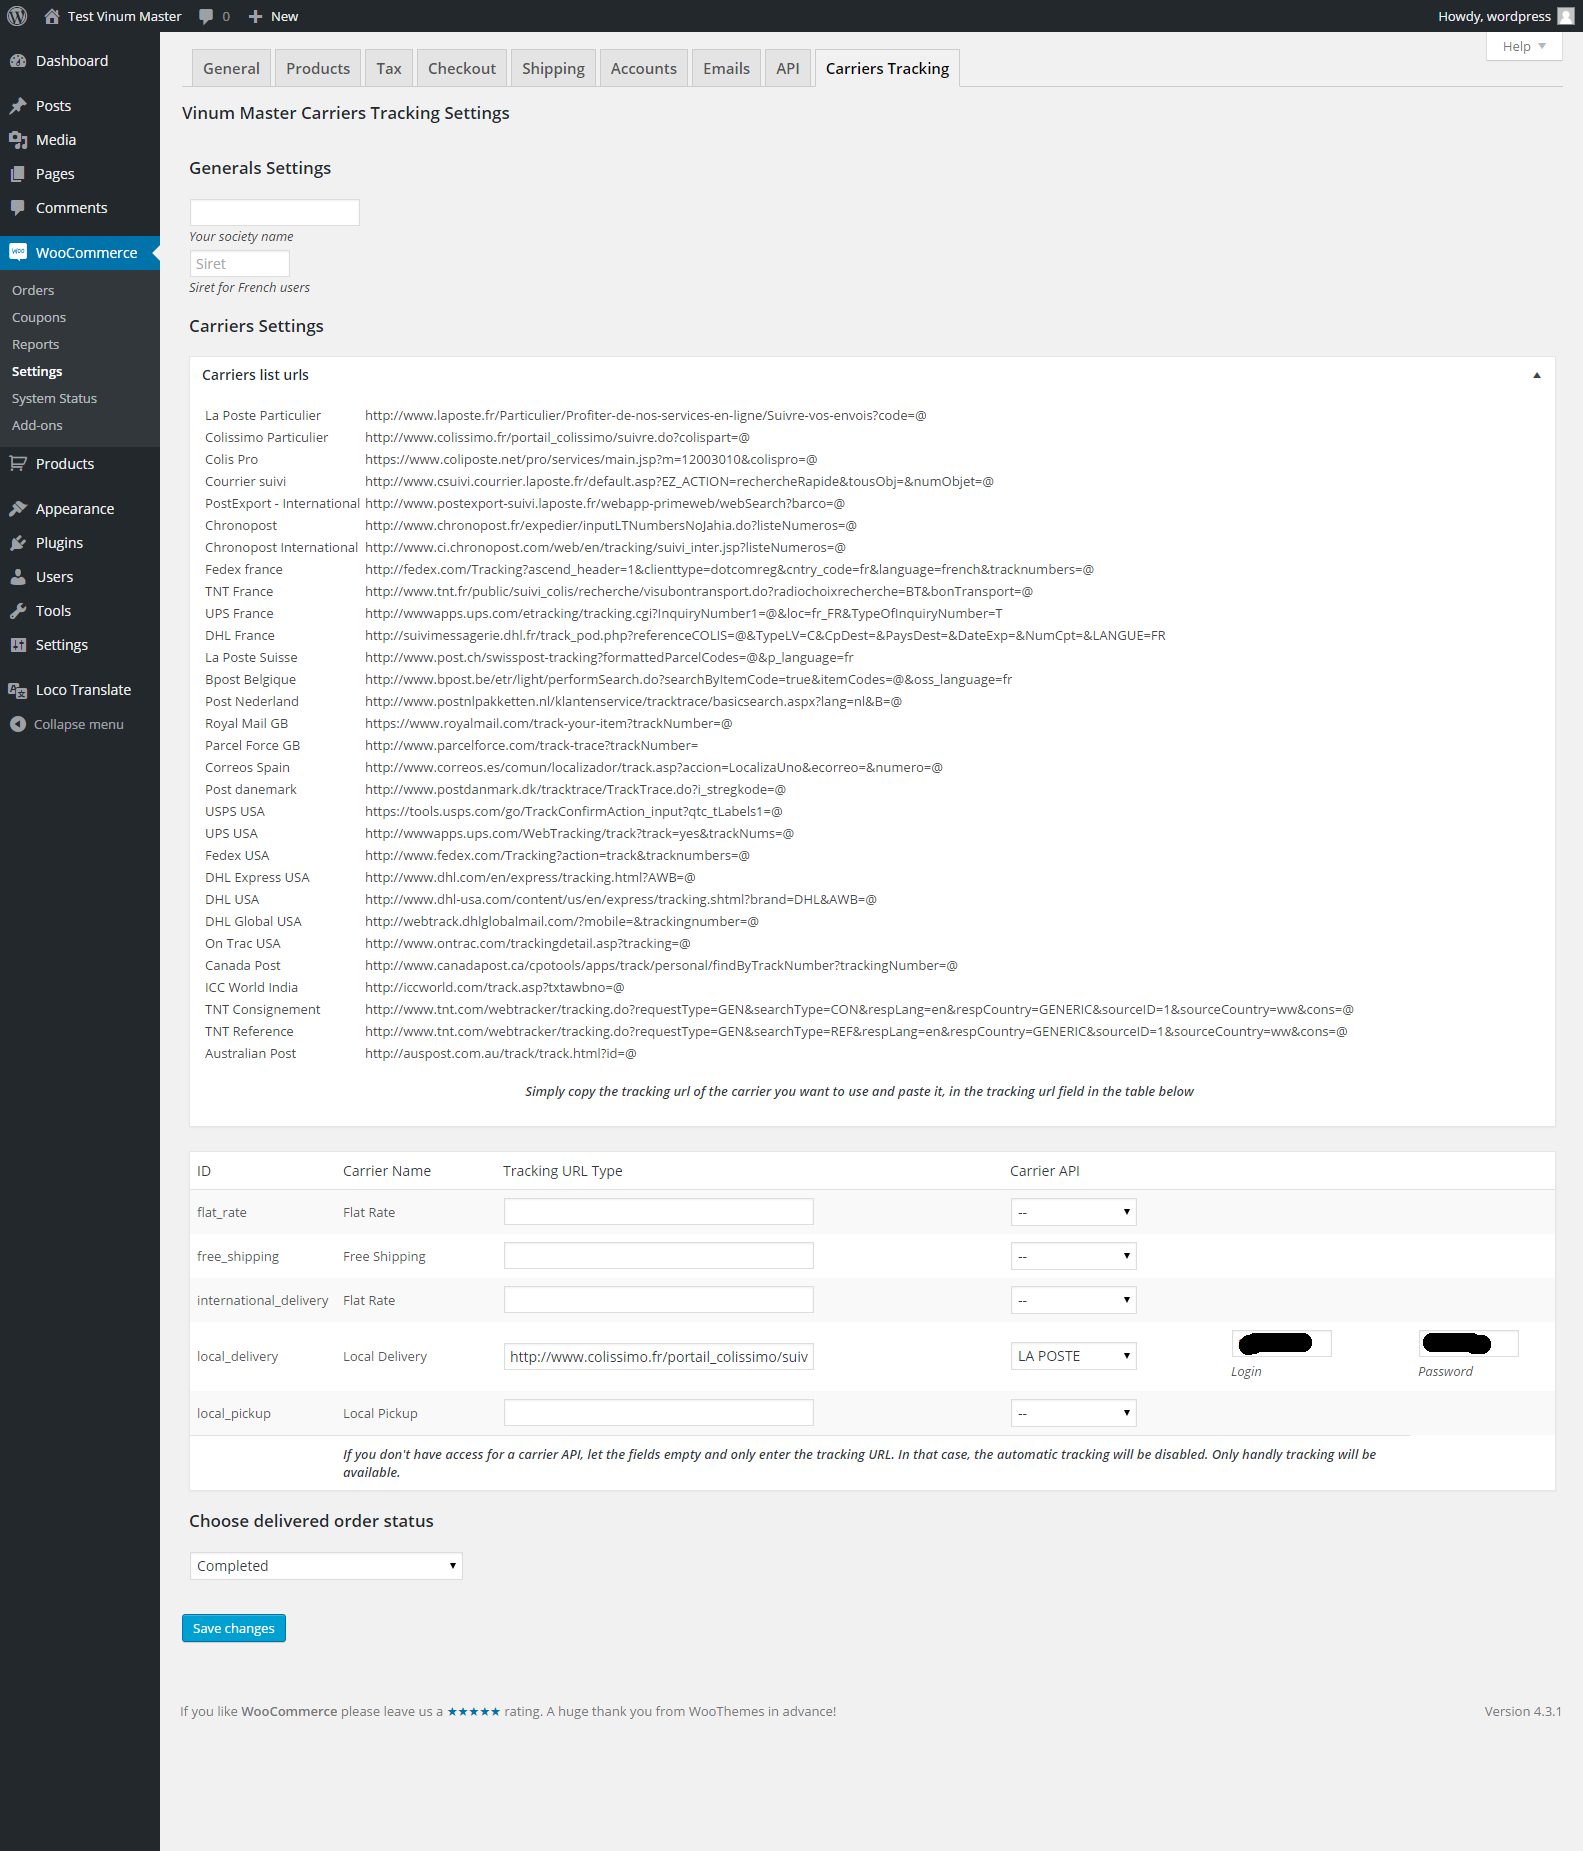This screenshot has width=1583, height=1851.
Task: Switch to the API tab
Action: tap(788, 68)
